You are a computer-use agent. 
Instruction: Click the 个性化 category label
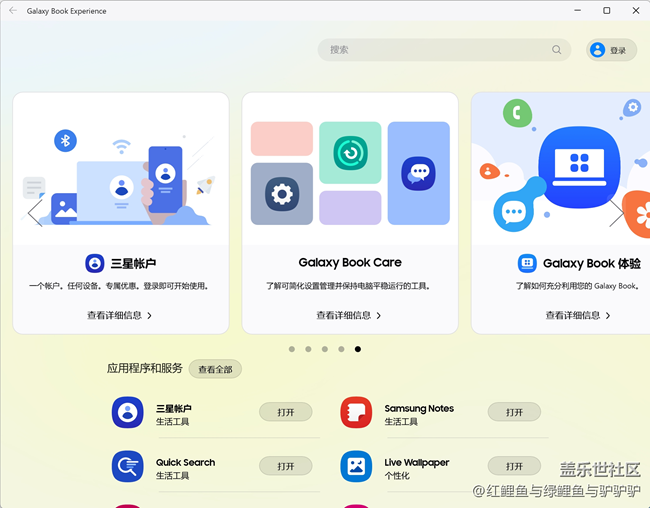click(397, 476)
